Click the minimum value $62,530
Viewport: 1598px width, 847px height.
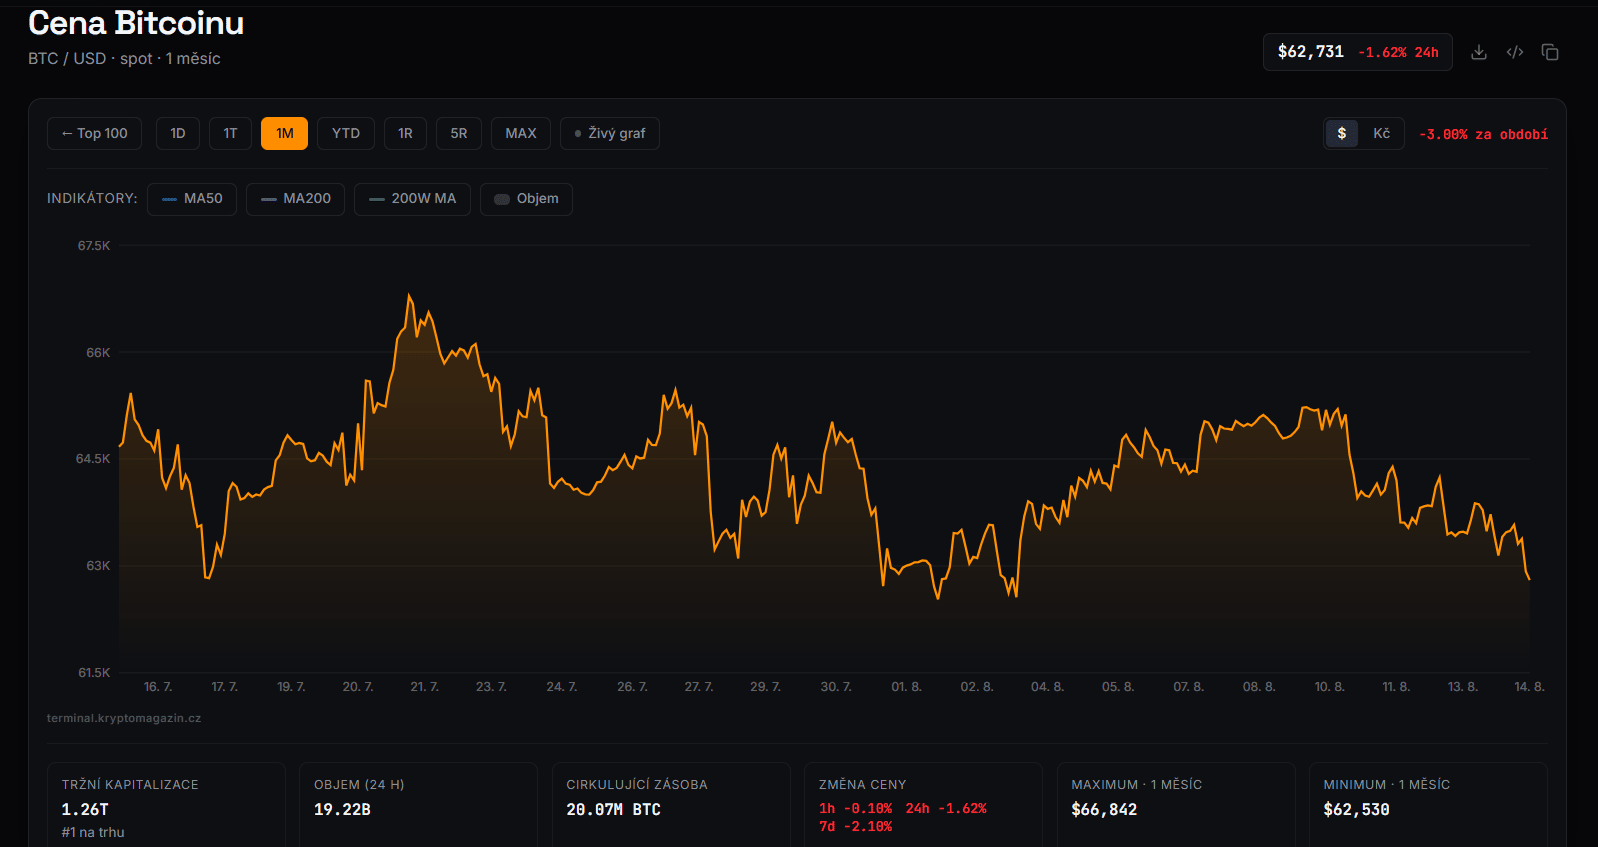pos(1356,809)
